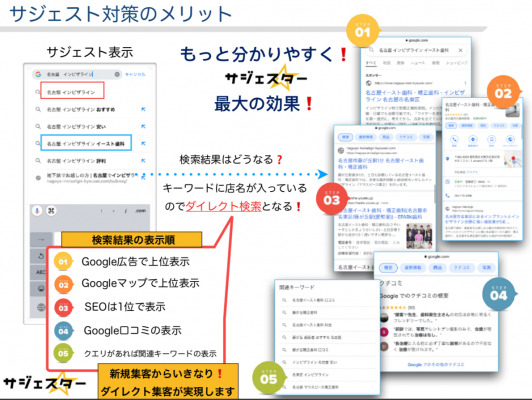This screenshot has height=400, width=532.
Task: Open the 概要 tab in the STEP 04 panel
Action: pyautogui.click(x=388, y=267)
